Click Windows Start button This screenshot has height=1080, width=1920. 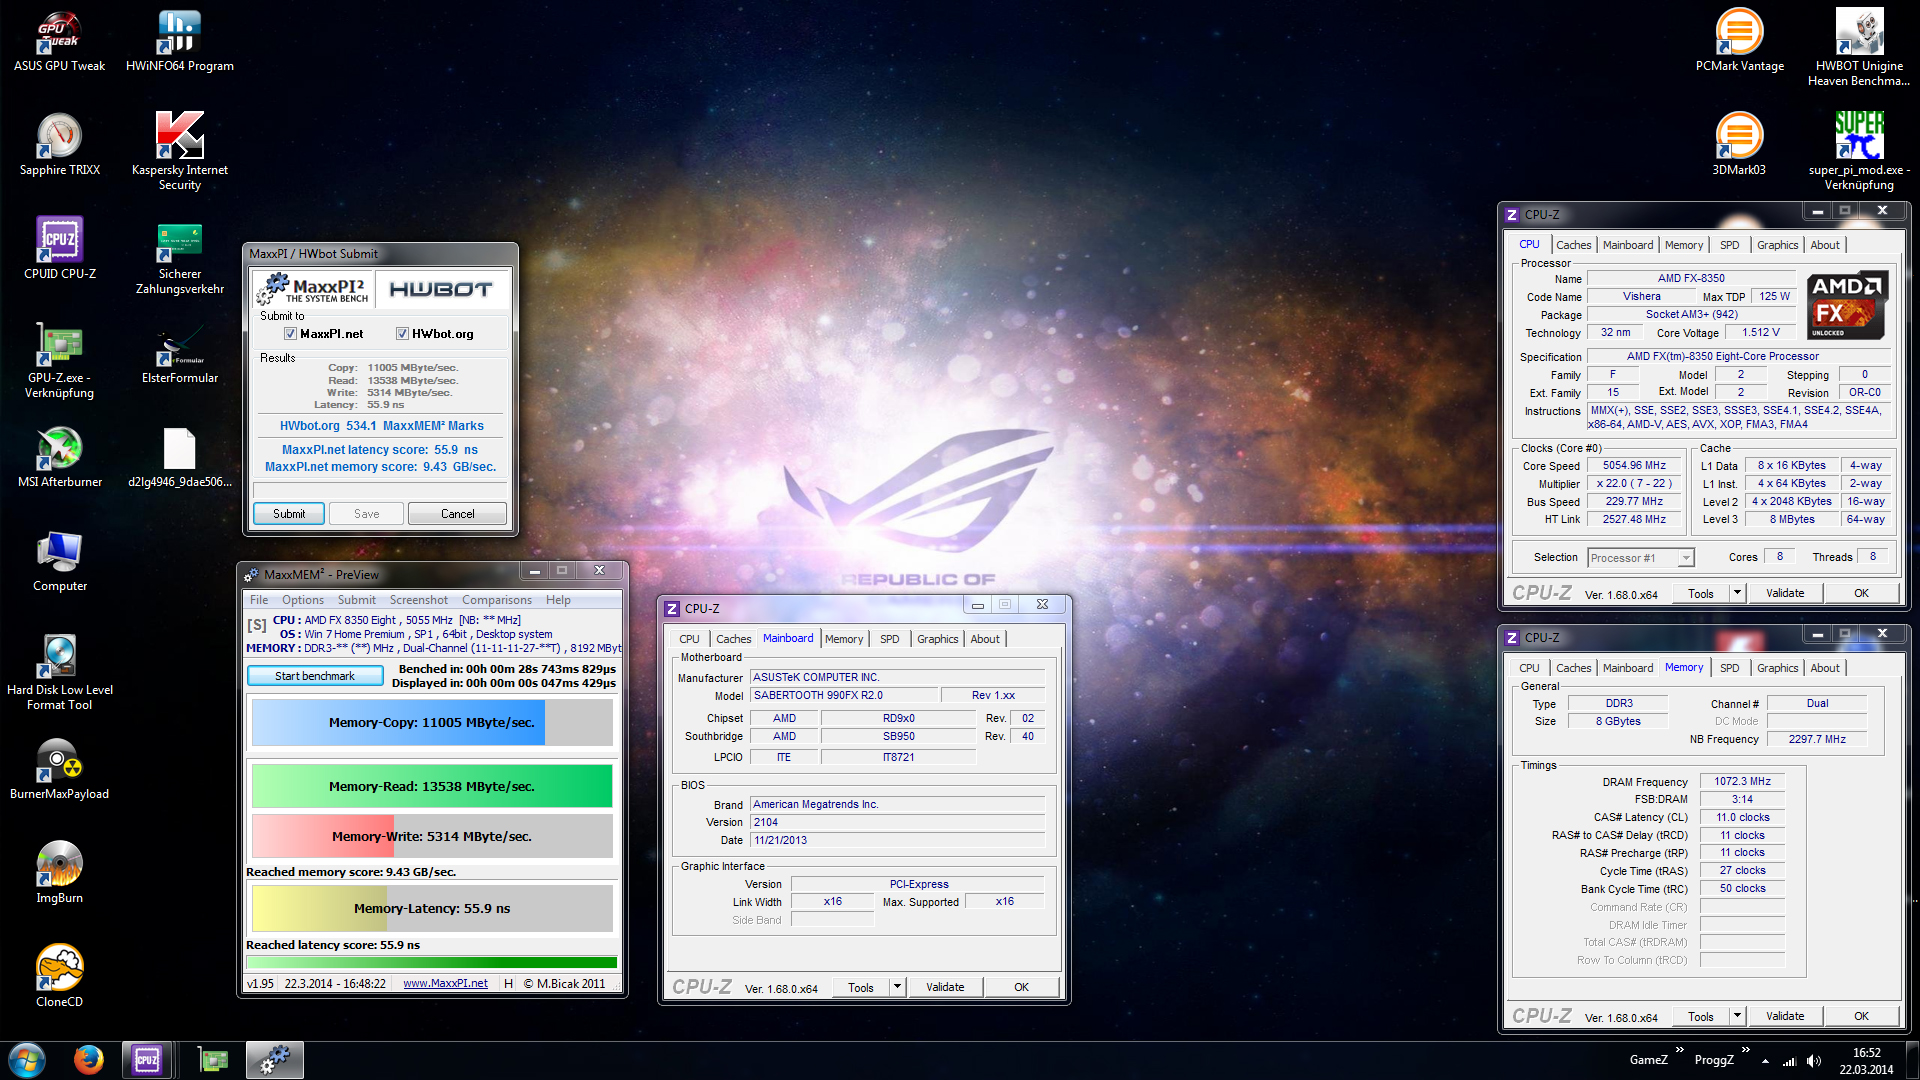pyautogui.click(x=27, y=1060)
